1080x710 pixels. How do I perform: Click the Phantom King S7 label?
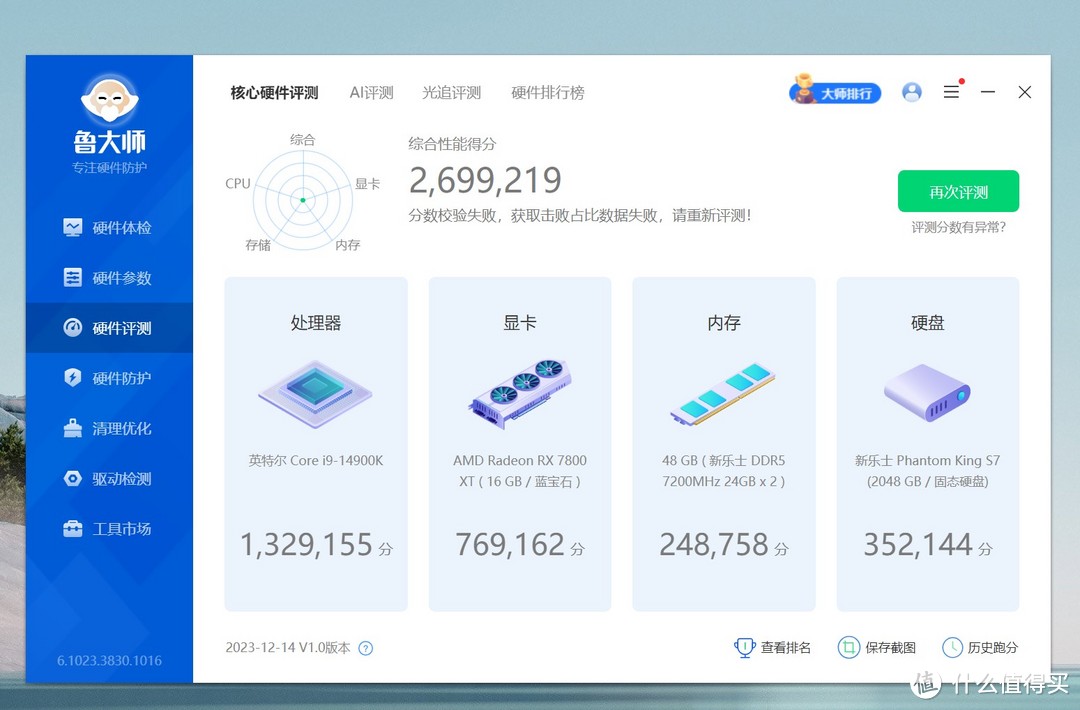click(927, 470)
